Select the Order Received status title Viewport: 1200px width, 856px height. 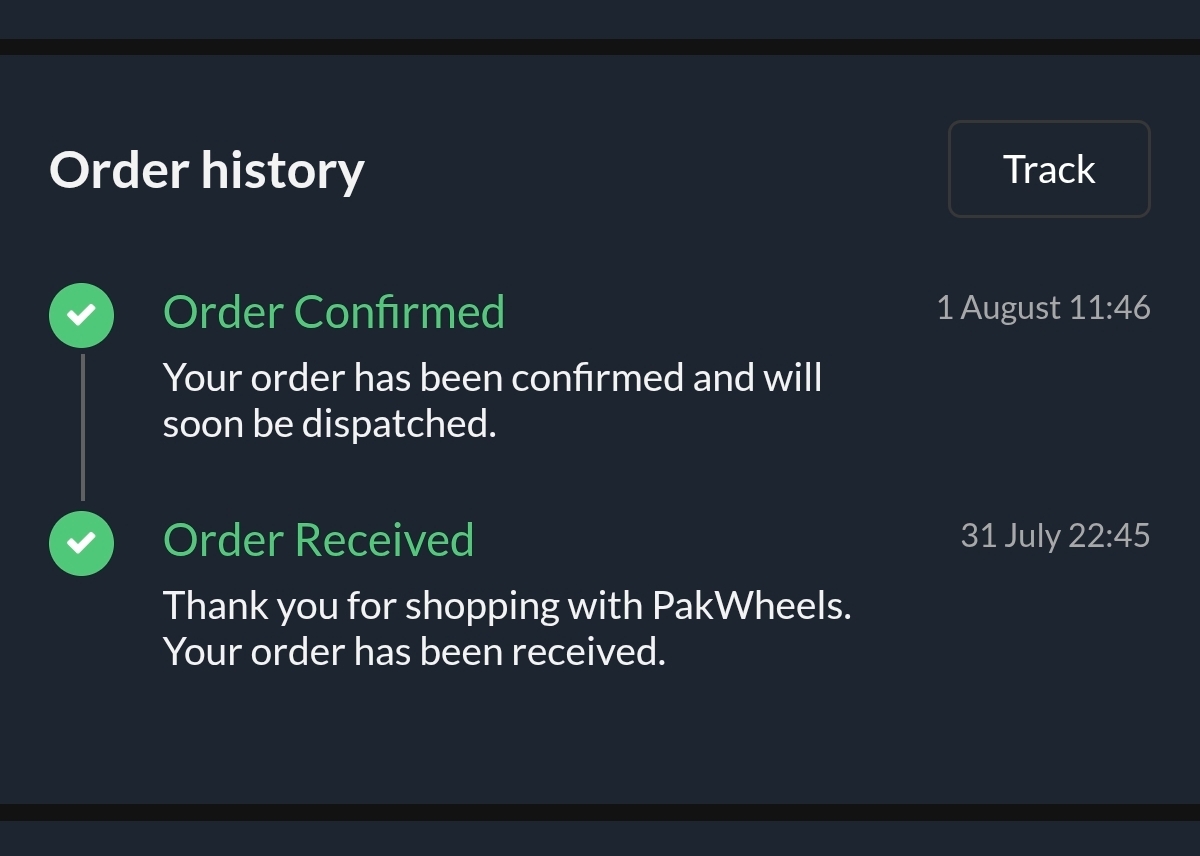tap(318, 540)
